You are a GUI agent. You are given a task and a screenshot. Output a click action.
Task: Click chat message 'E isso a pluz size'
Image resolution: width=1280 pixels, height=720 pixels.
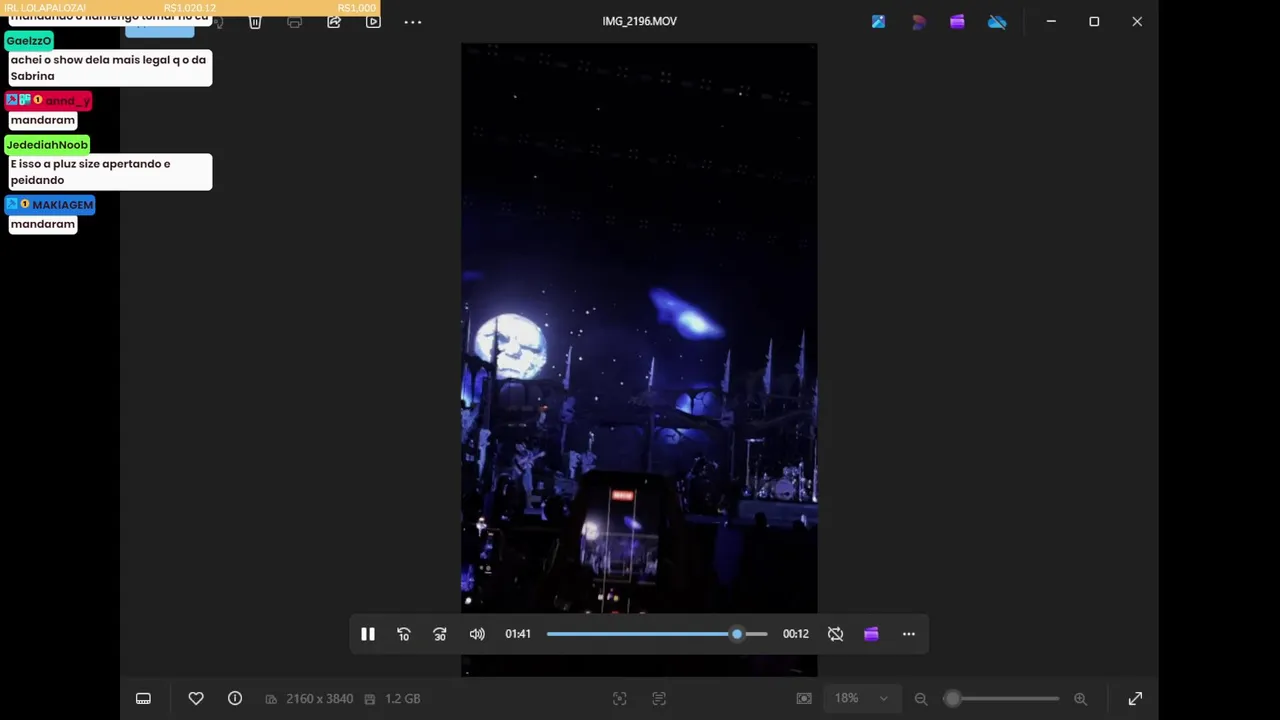point(108,172)
